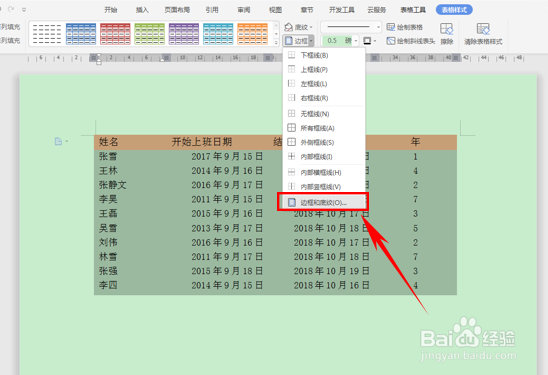The image size is (548, 375).
Task: Switch to the 云服务 tab
Action: (376, 10)
